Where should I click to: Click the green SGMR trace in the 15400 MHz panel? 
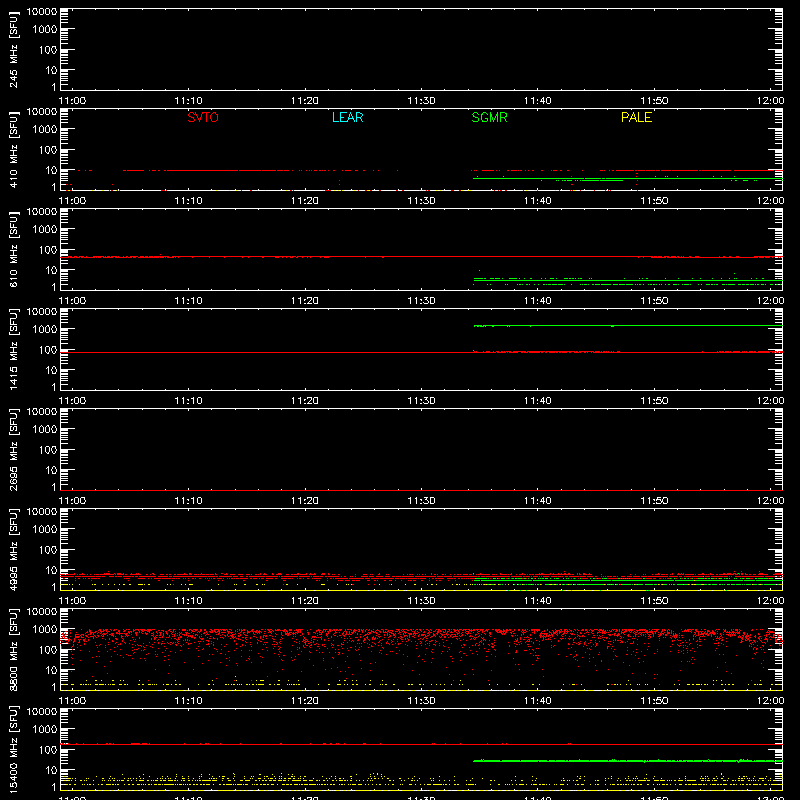coord(628,761)
